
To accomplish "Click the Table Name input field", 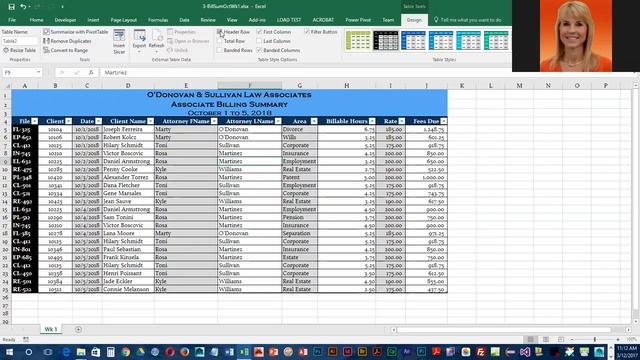I will click(x=19, y=41).
